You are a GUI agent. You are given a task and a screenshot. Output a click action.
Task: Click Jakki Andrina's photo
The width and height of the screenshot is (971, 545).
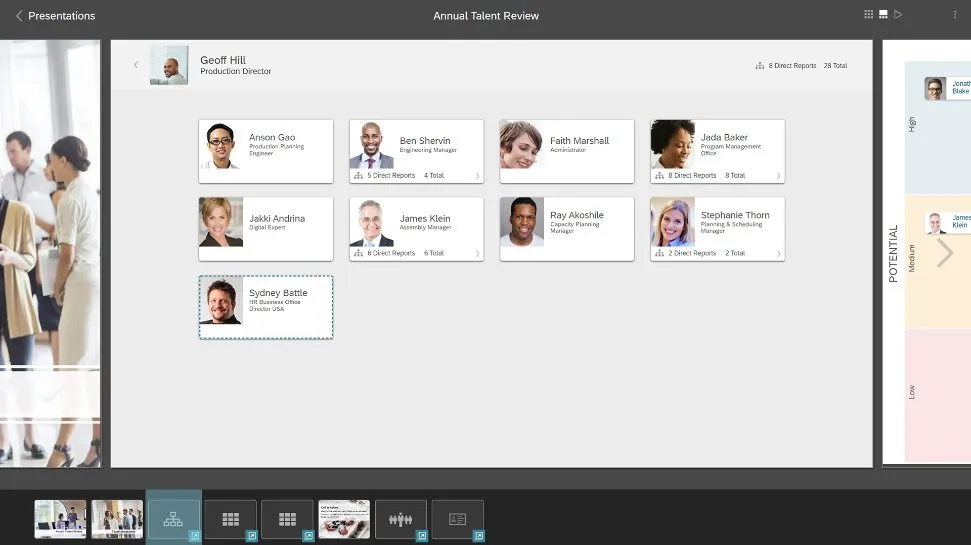pyautogui.click(x=221, y=222)
